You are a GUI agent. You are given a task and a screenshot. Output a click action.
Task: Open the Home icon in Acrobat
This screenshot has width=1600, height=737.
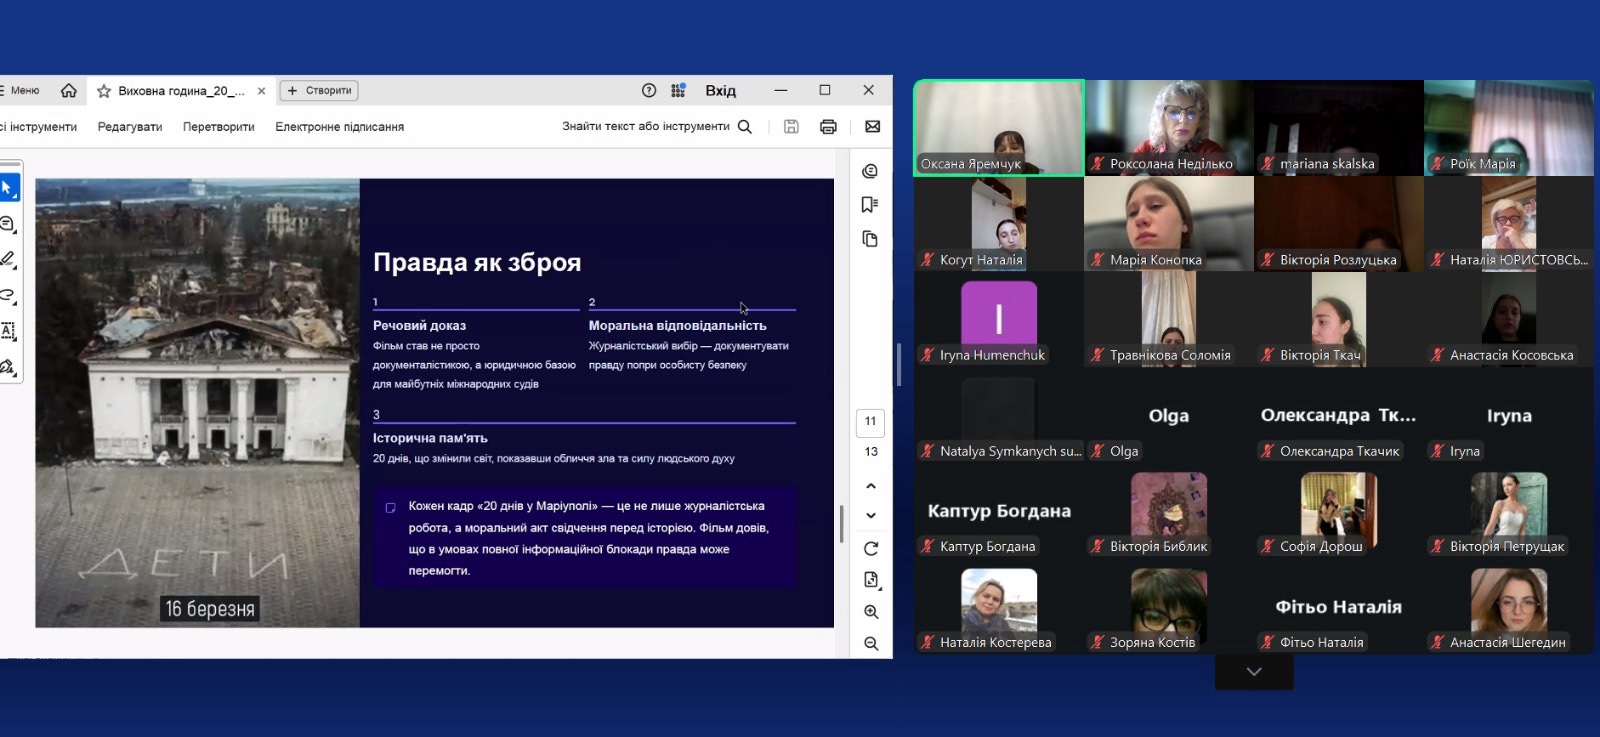pos(68,91)
